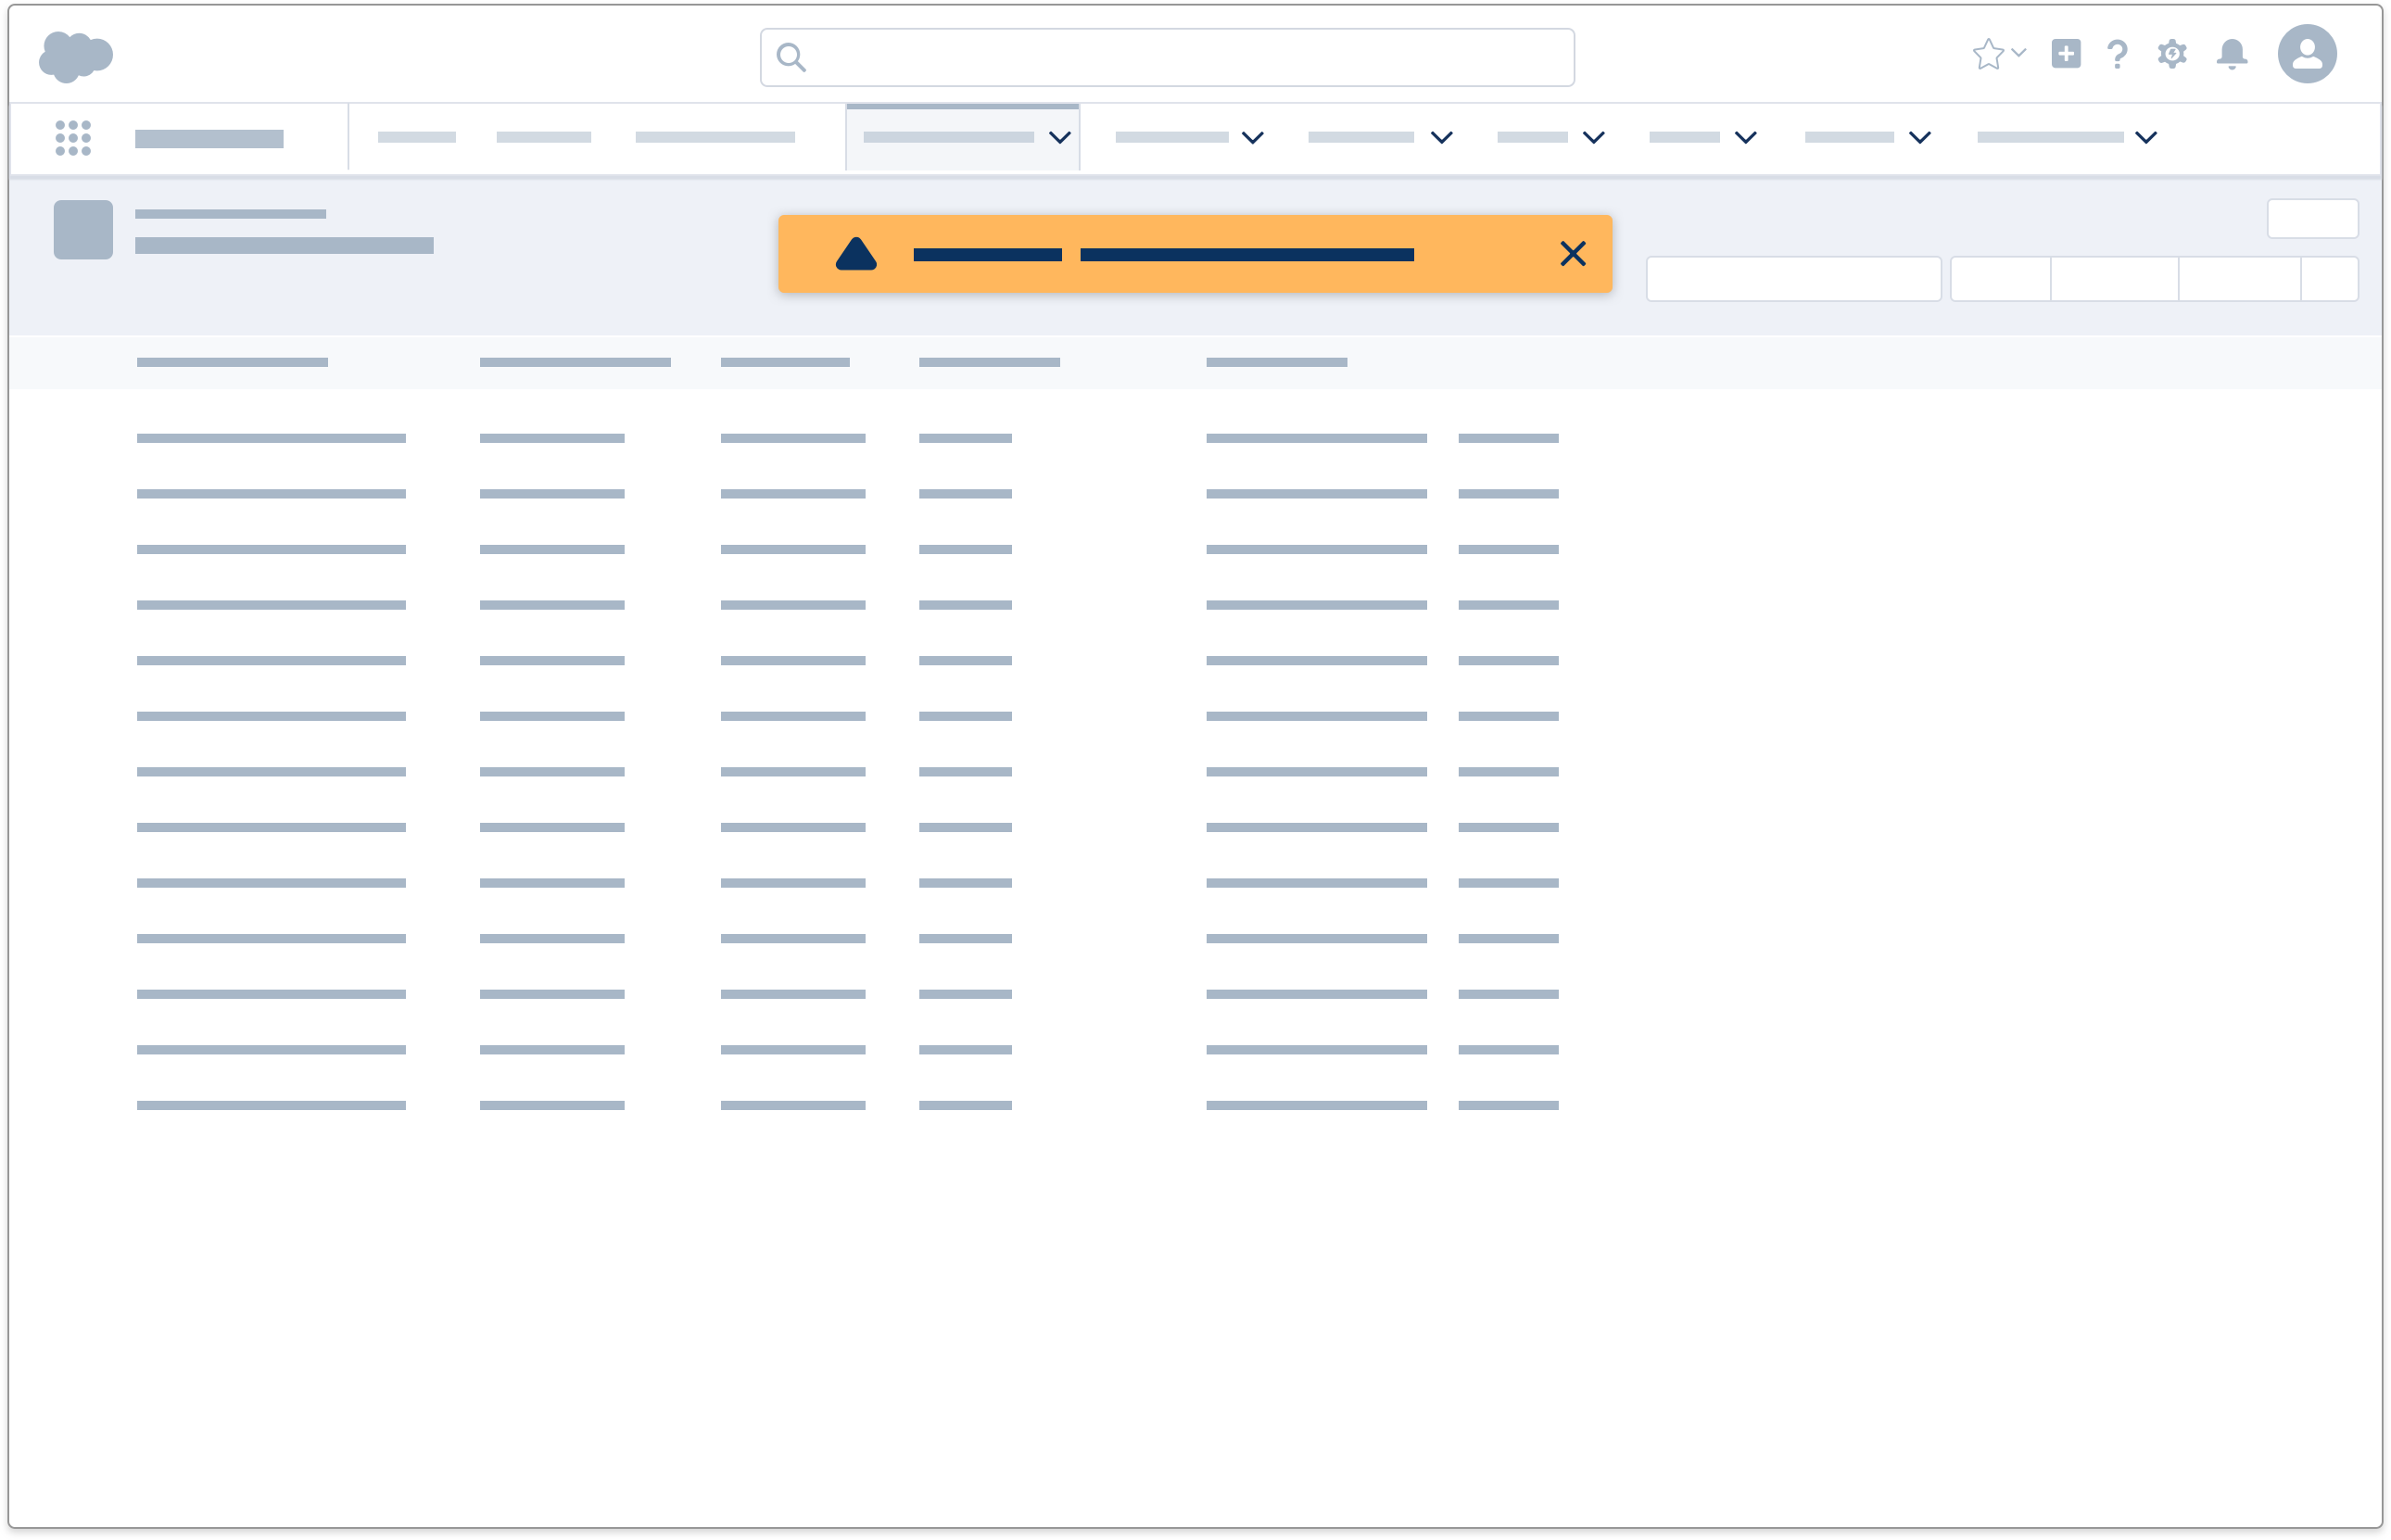Open the App Launcher dots grid
This screenshot has width=2391, height=1540.
click(73, 138)
